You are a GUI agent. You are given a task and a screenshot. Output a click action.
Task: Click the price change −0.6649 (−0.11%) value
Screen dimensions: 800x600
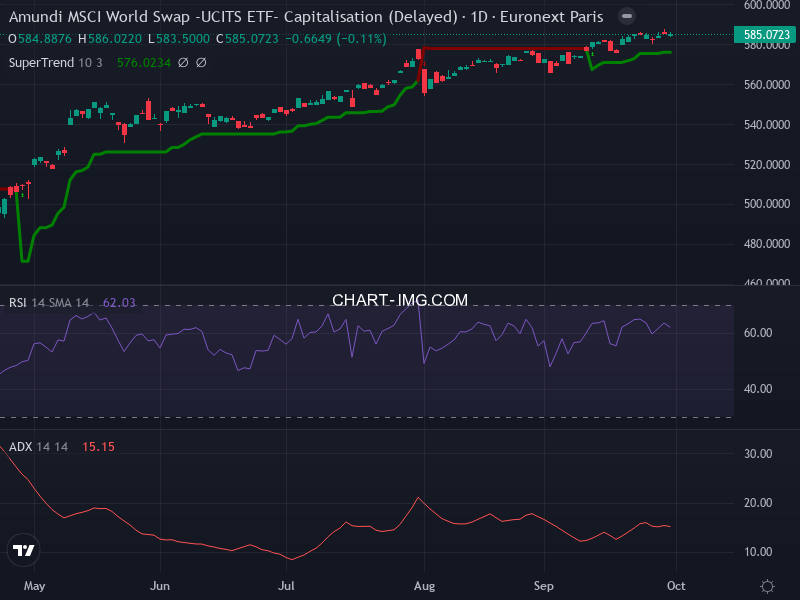tap(335, 38)
